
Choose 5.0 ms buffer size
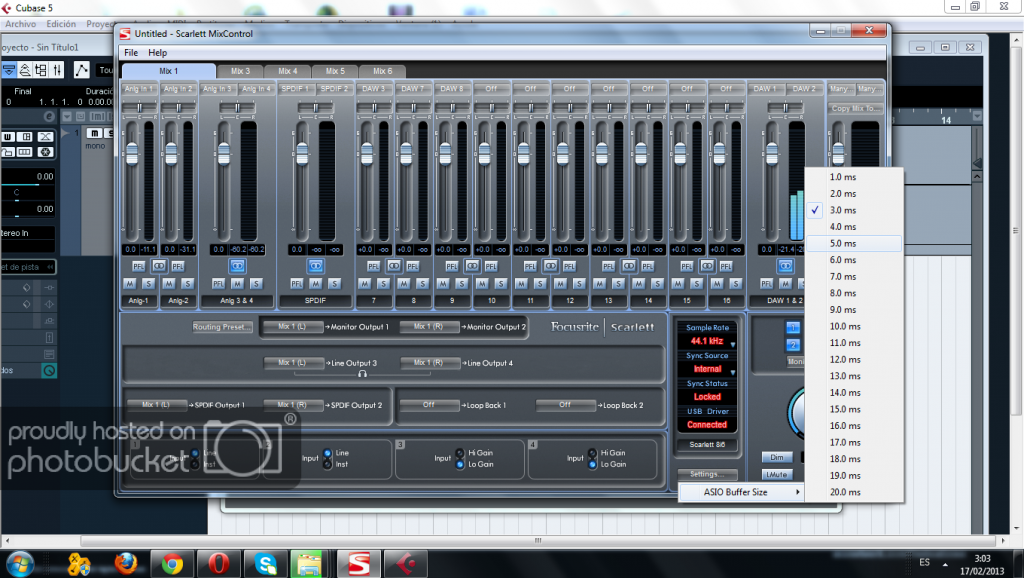click(843, 243)
